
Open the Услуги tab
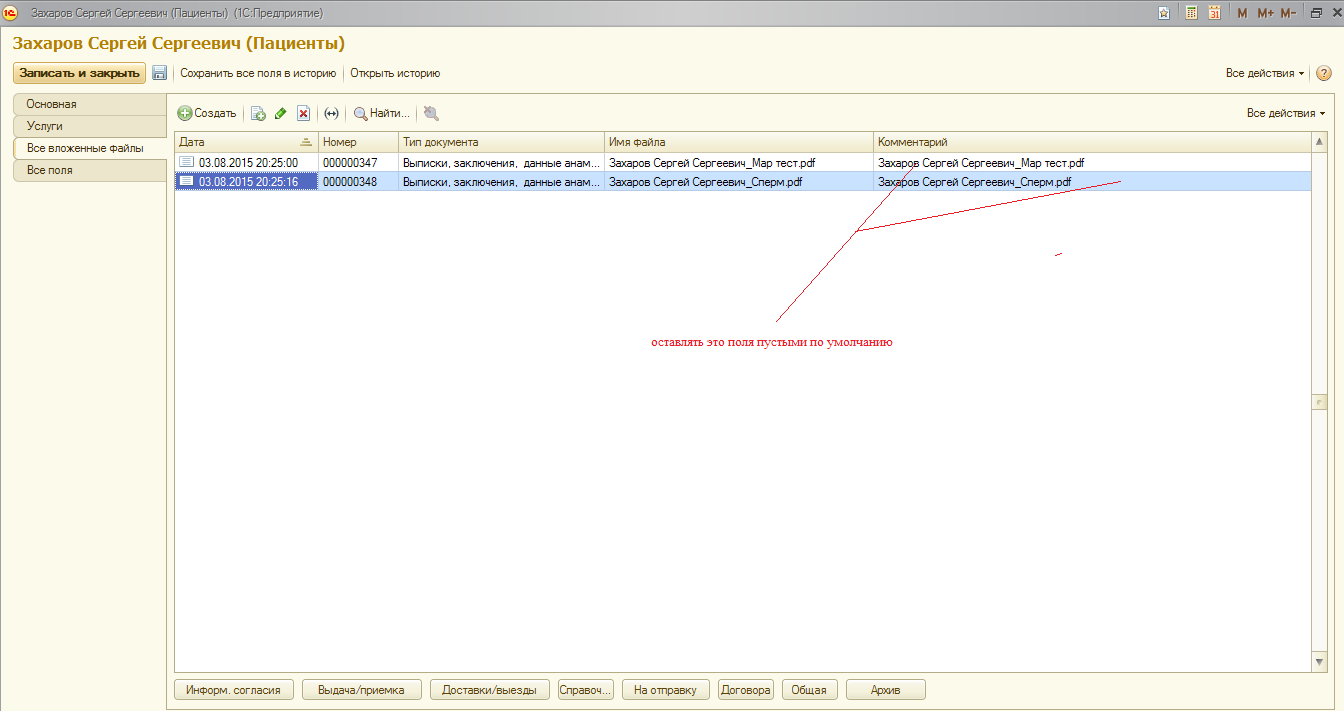88,126
